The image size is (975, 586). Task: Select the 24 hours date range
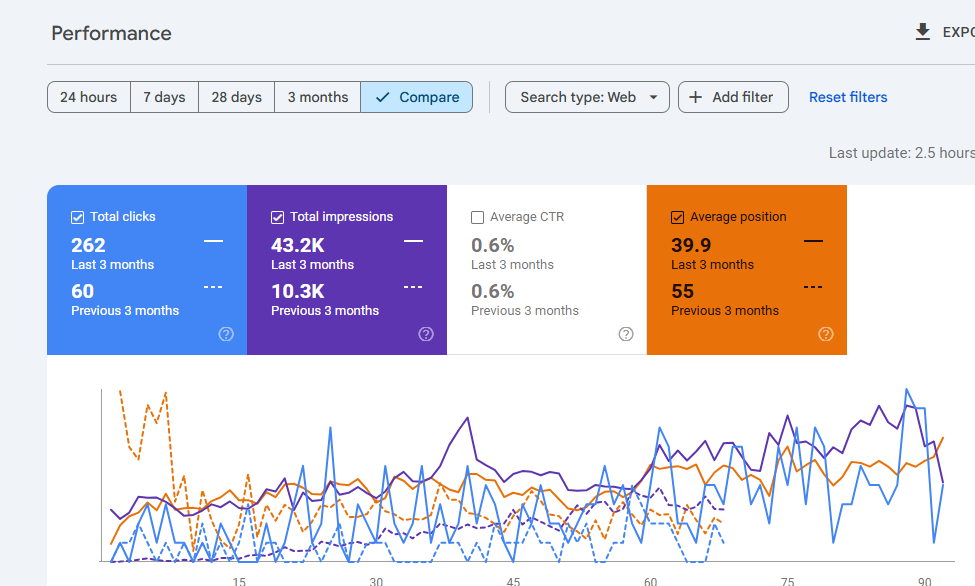pyautogui.click(x=88, y=97)
